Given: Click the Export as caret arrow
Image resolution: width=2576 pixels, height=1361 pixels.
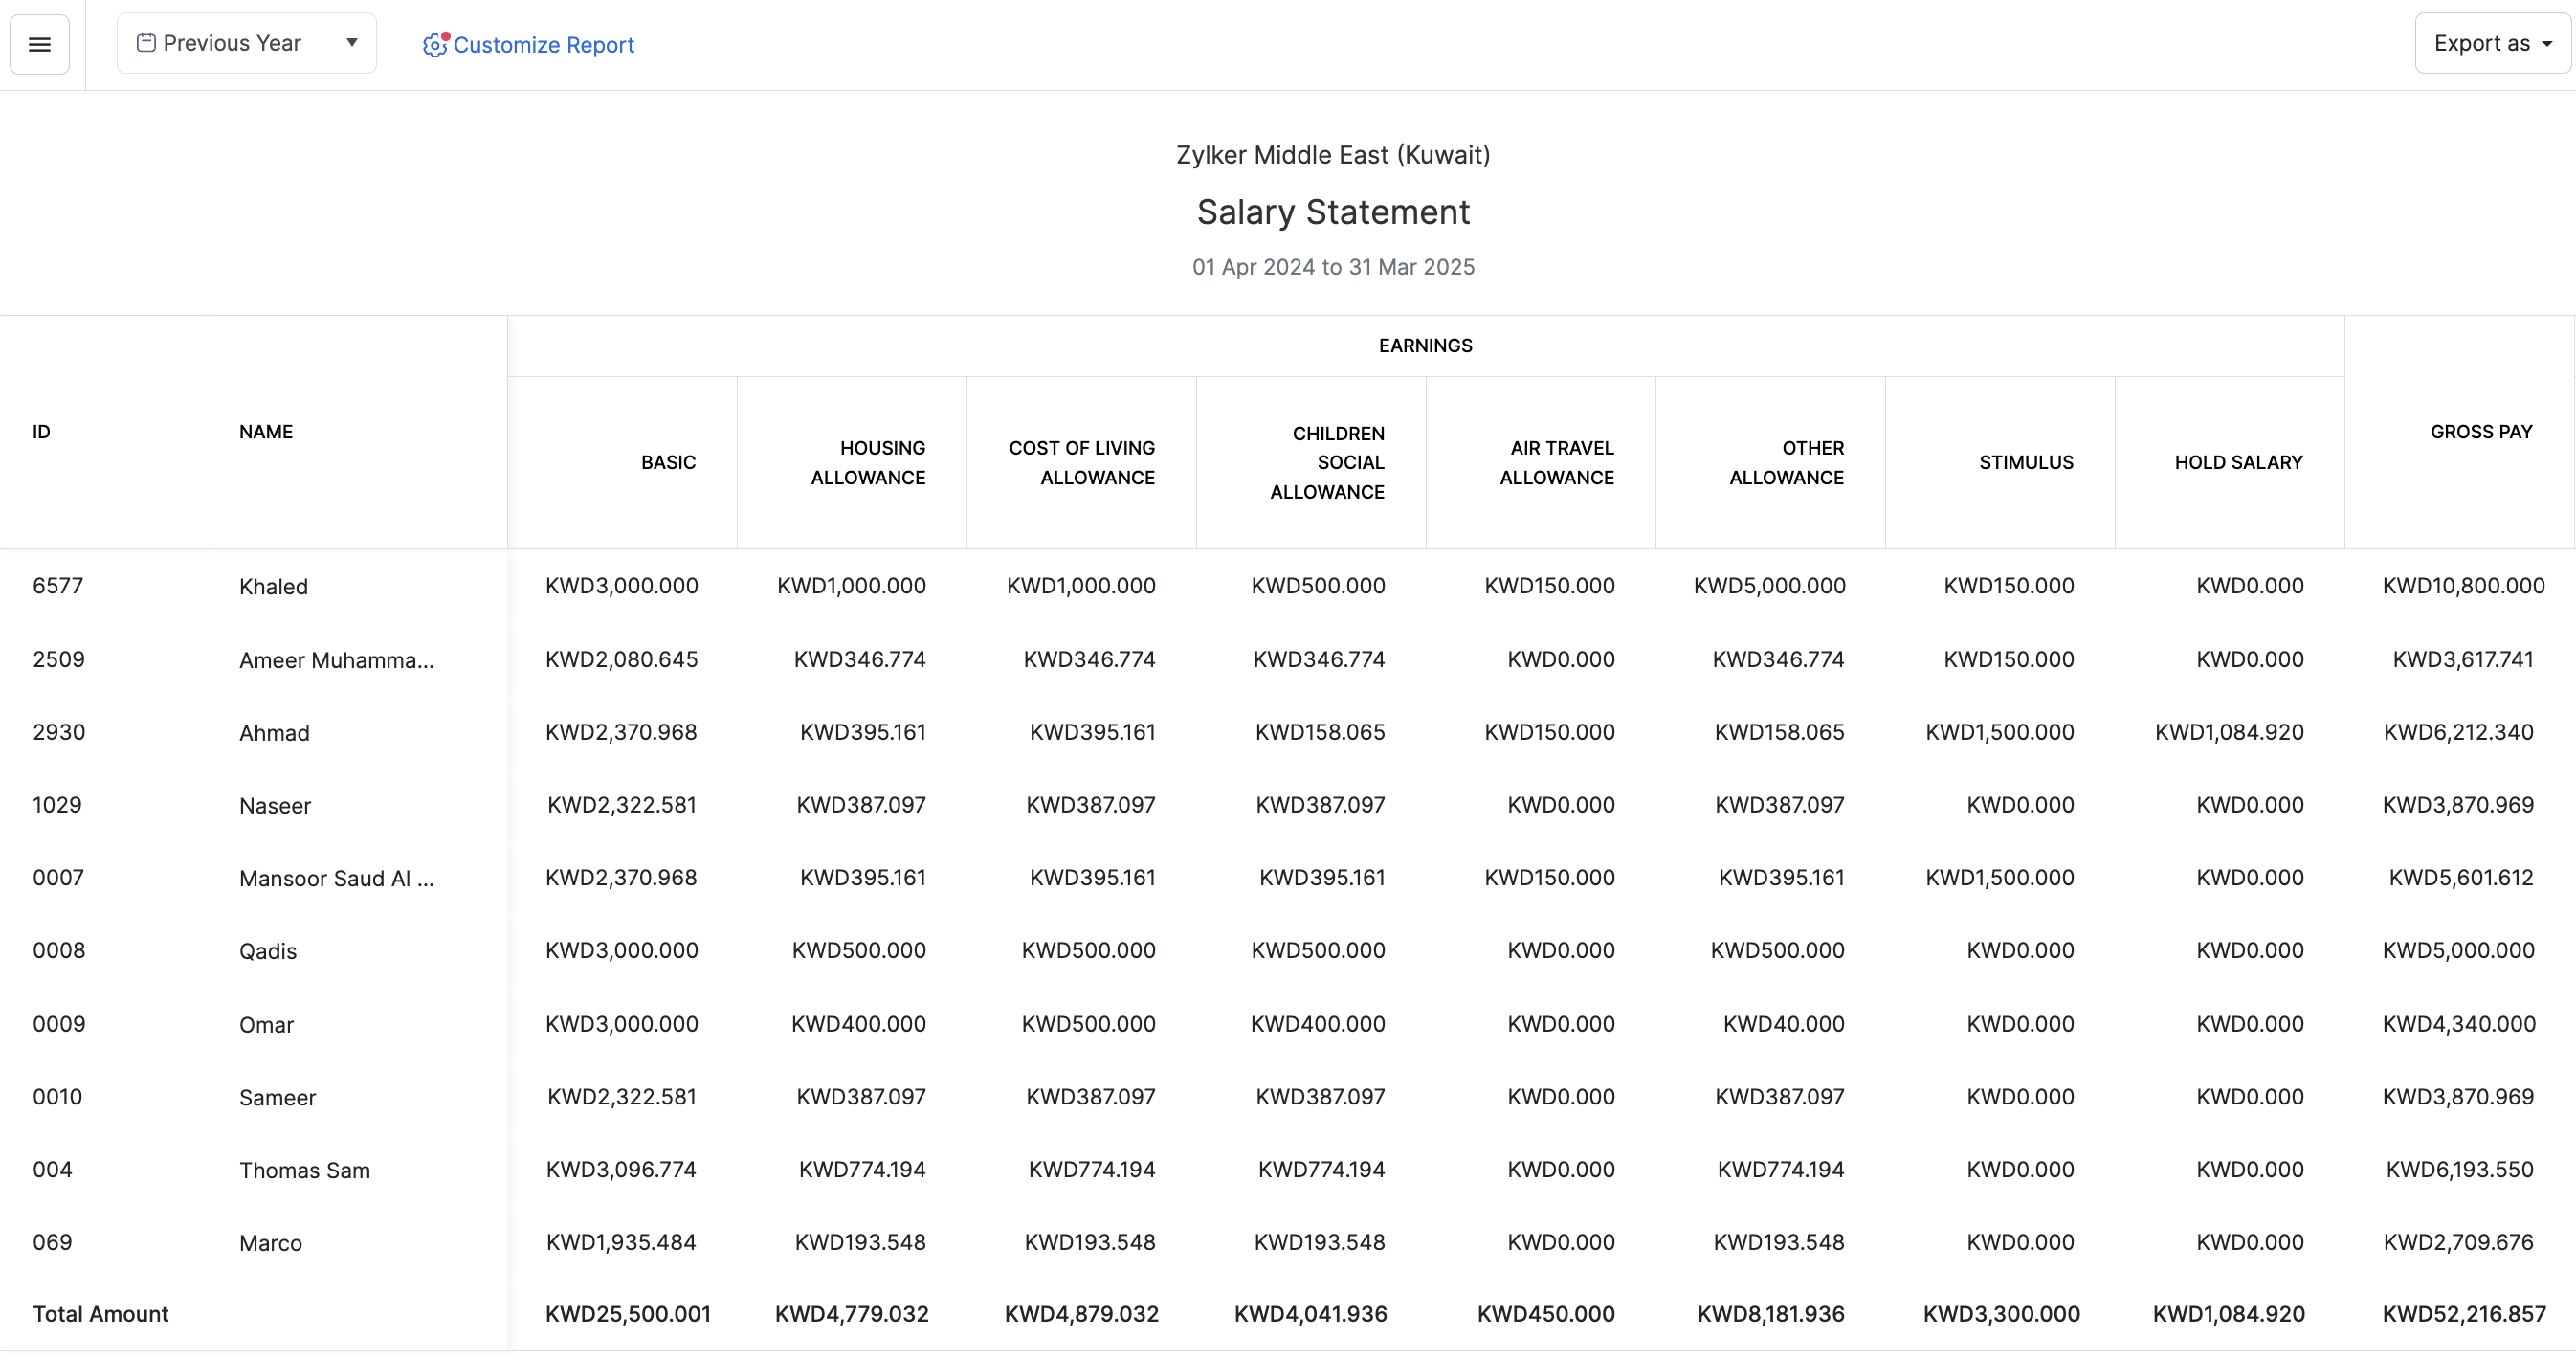Looking at the screenshot, I should click(2547, 44).
